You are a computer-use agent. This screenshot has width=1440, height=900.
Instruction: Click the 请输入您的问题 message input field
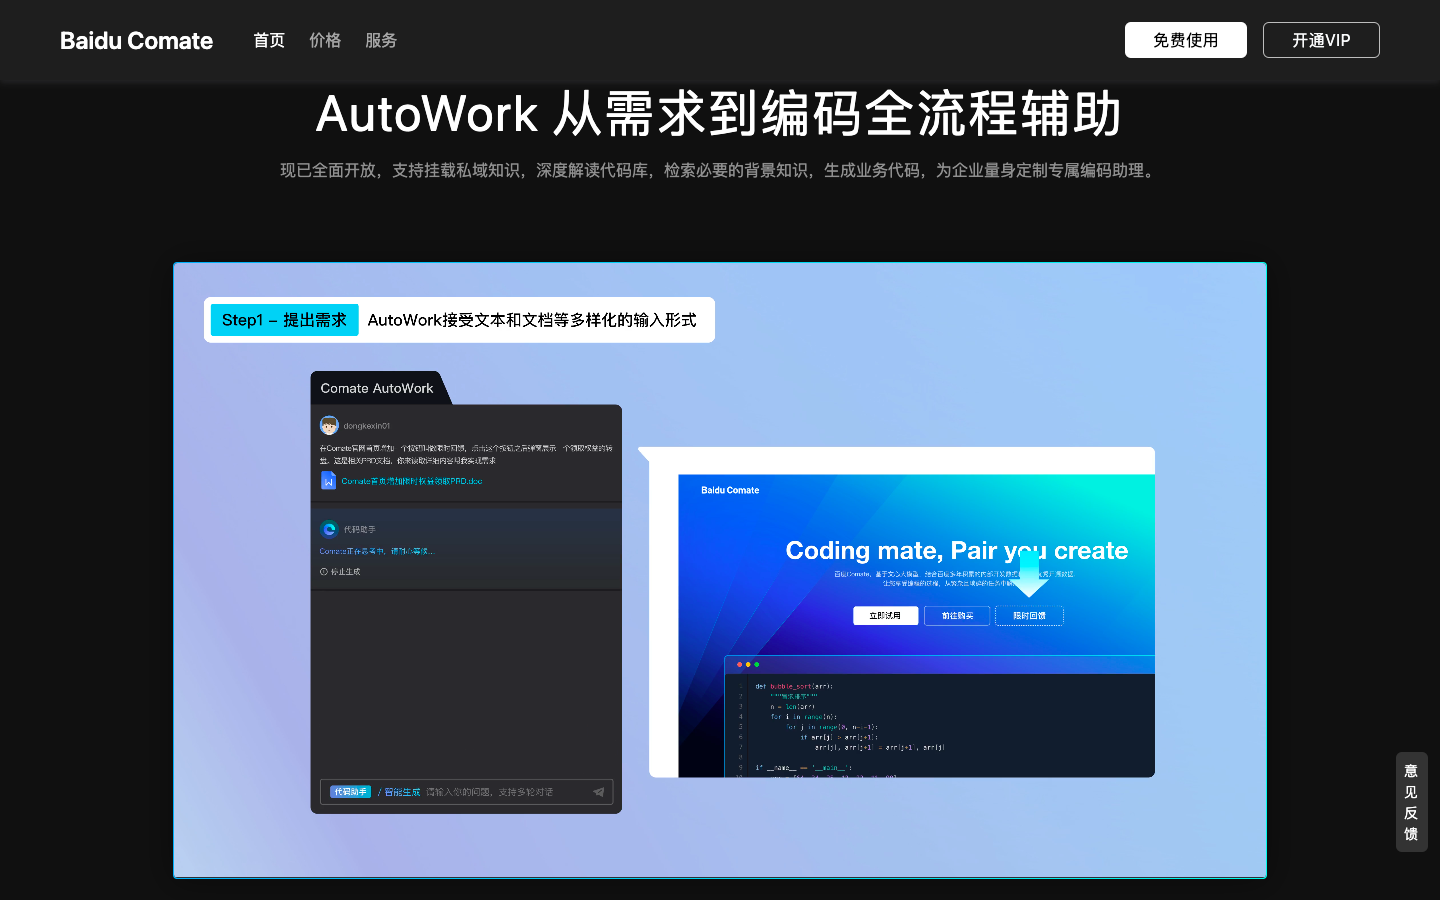[x=490, y=791]
